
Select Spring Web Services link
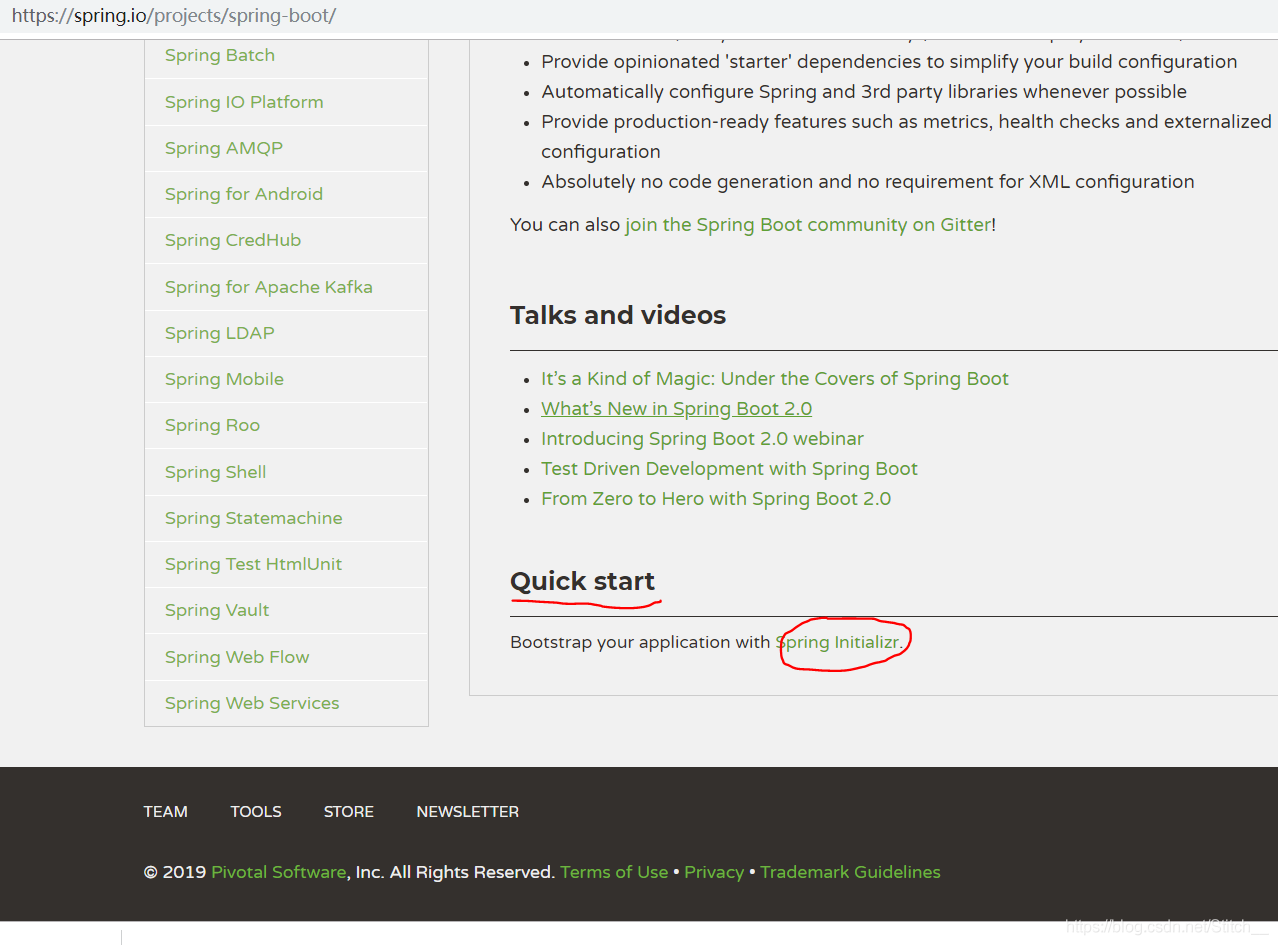252,703
